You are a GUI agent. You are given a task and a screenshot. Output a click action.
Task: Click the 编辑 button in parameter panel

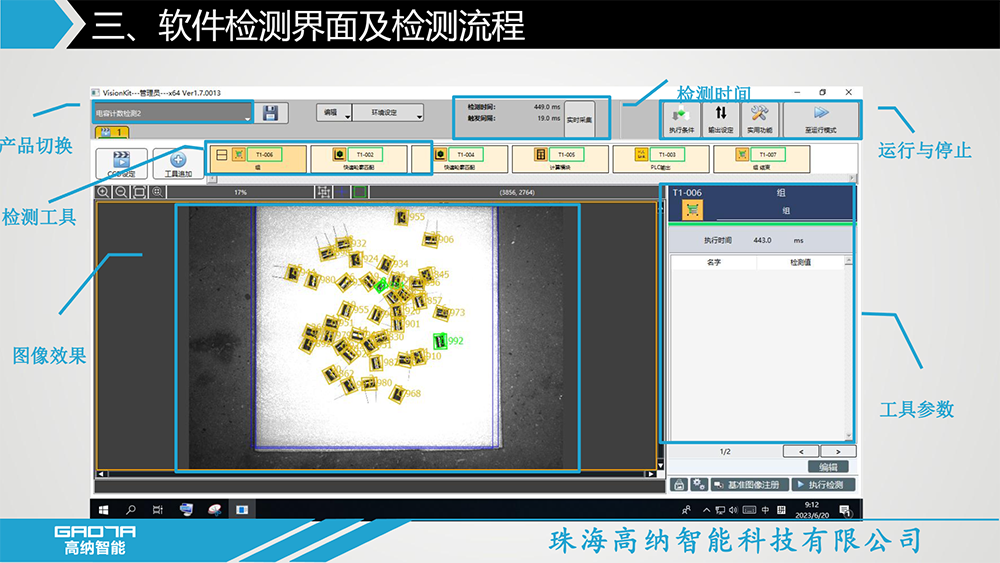coord(828,467)
